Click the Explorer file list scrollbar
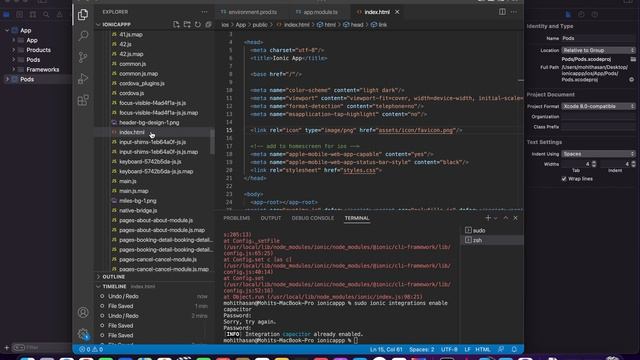Image resolution: width=640 pixels, height=360 pixels. pos(212,142)
